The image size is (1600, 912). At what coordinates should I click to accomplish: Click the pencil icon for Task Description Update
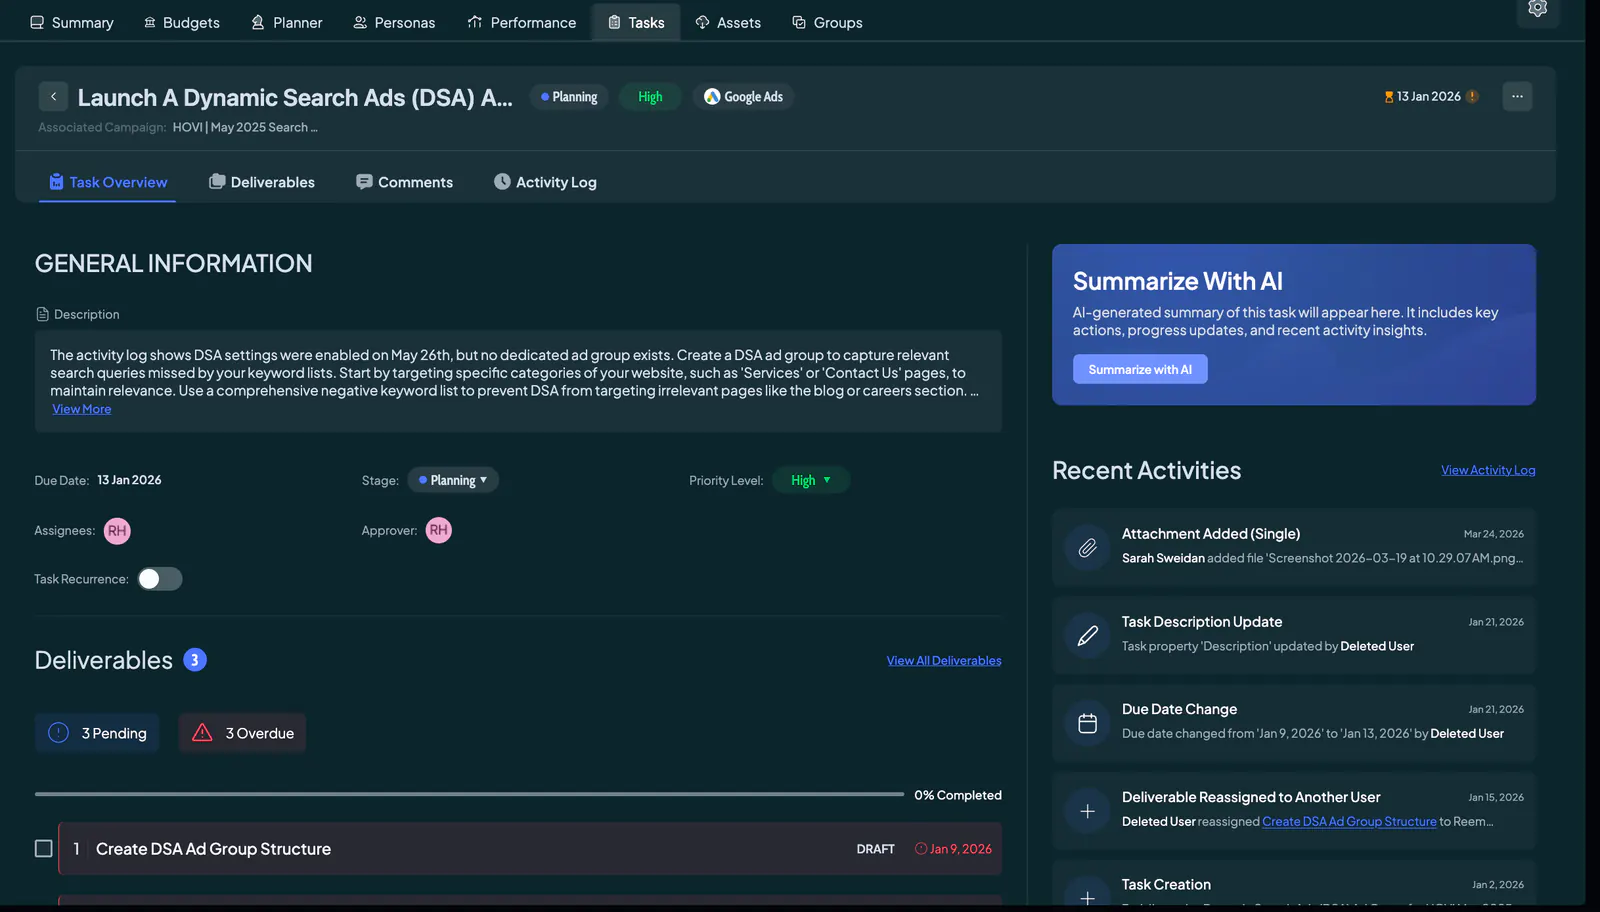[x=1087, y=635]
